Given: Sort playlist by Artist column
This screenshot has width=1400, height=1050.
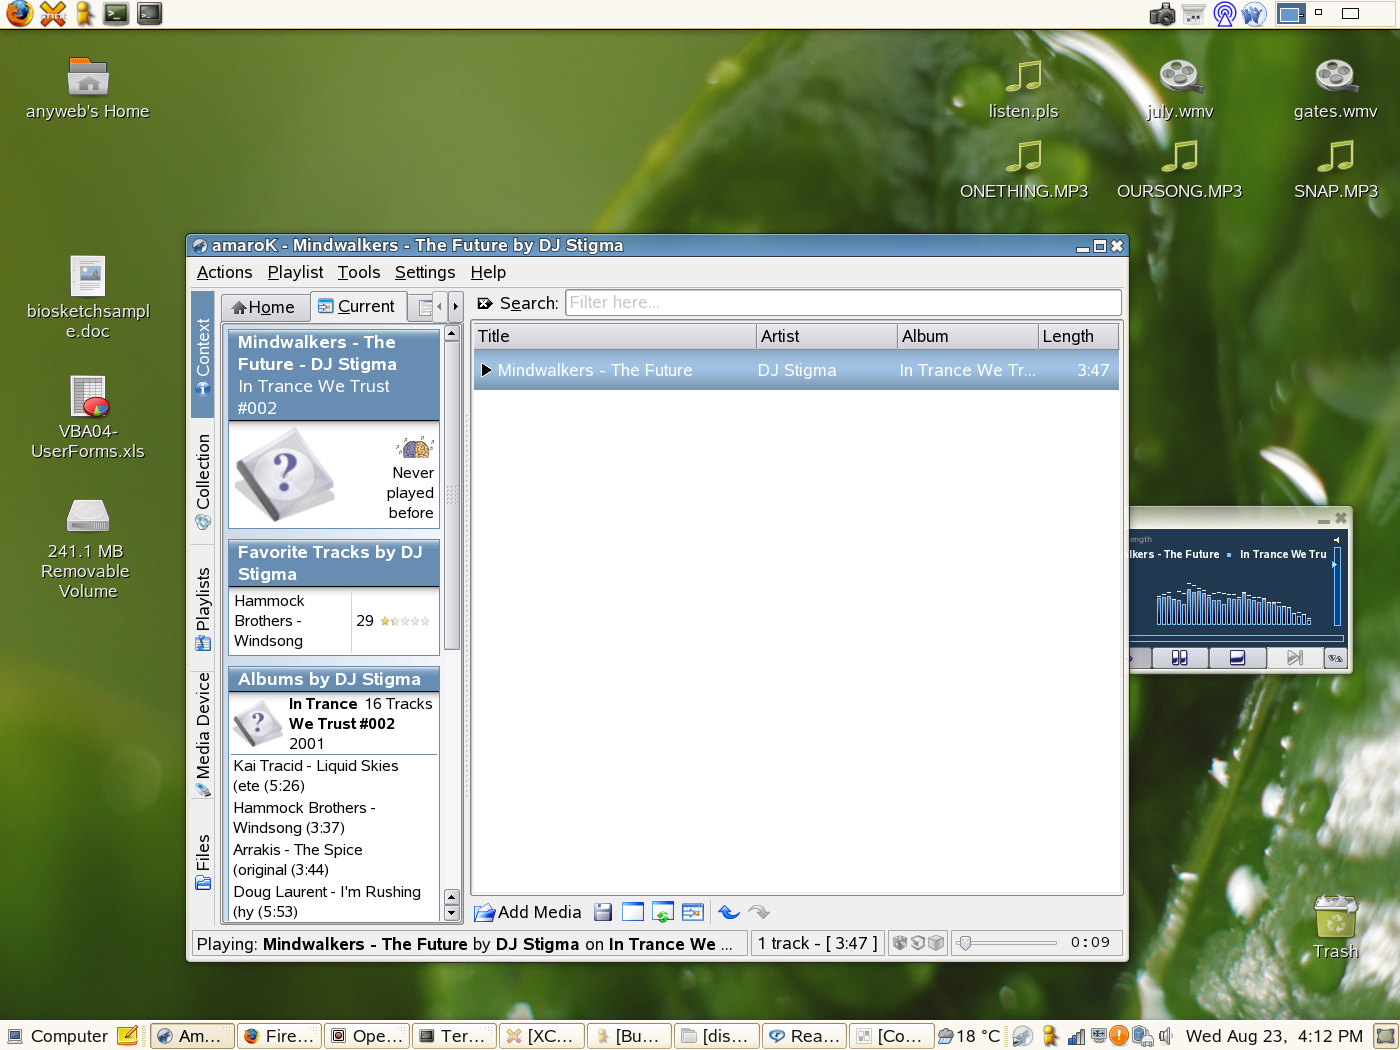Looking at the screenshot, I should click(826, 337).
